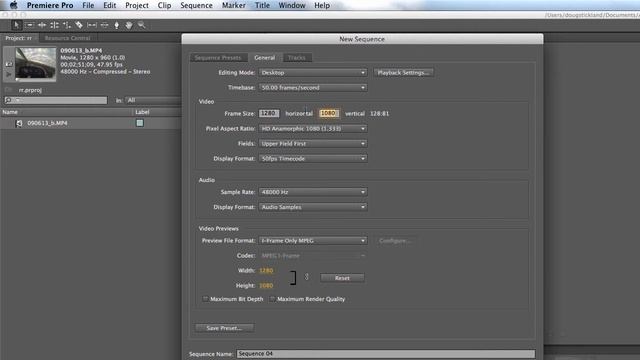Click the play icon beside clip thumbnail
The height and width of the screenshot is (360, 640).
click(x=9, y=74)
